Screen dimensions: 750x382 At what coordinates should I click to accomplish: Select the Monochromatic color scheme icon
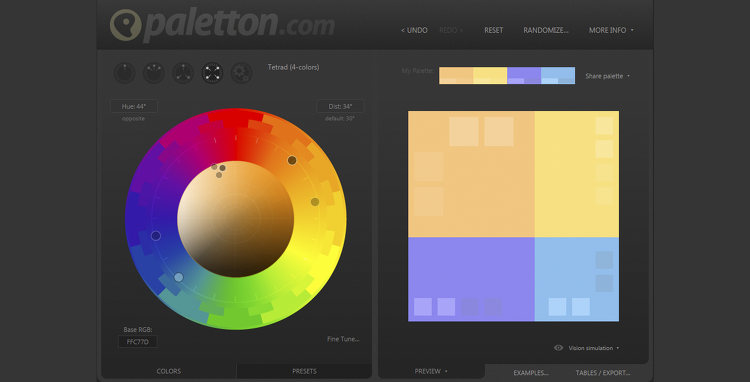(124, 73)
